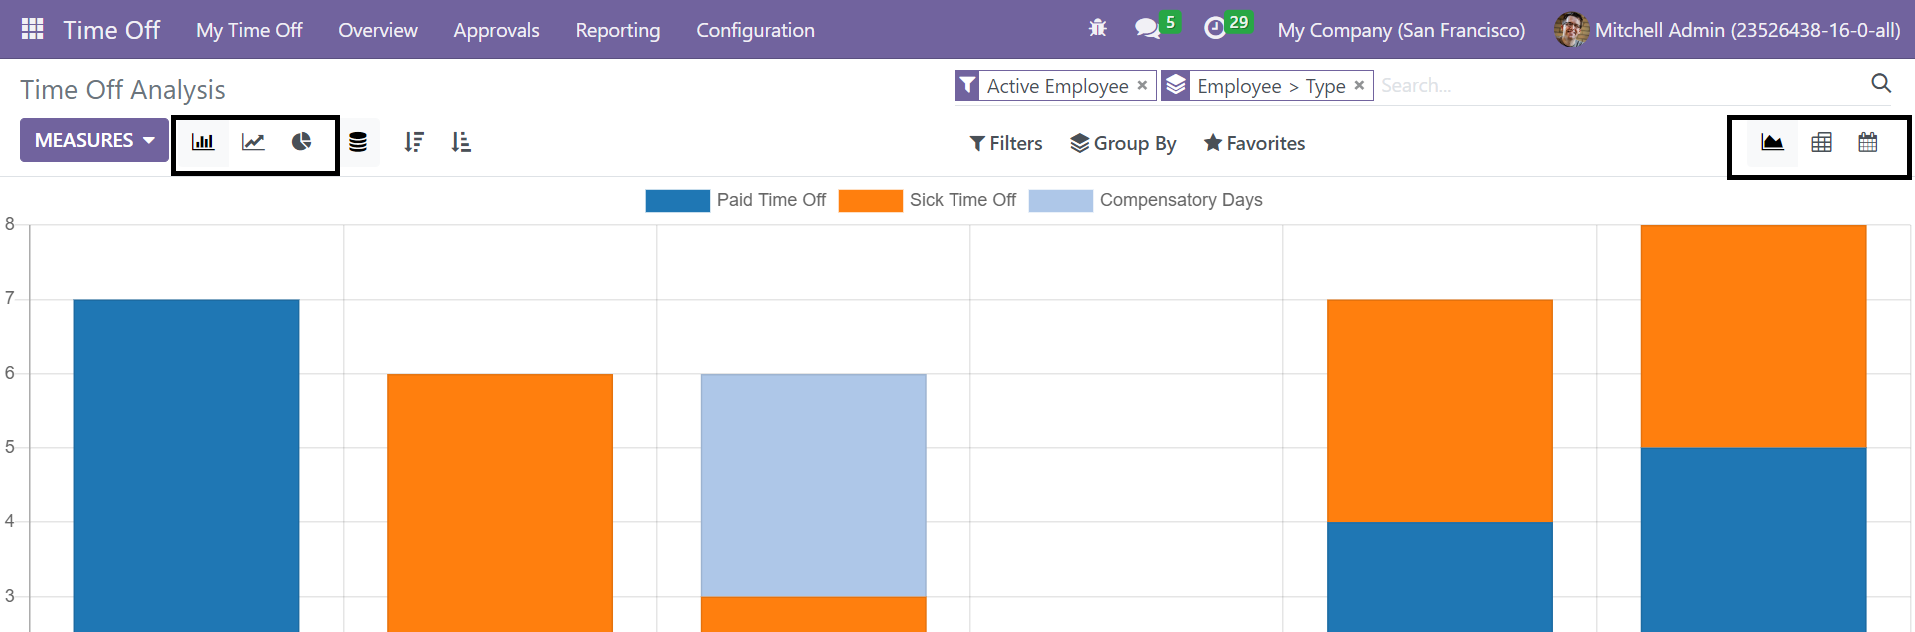
Task: Open conversations with 5 messages
Action: (1157, 27)
